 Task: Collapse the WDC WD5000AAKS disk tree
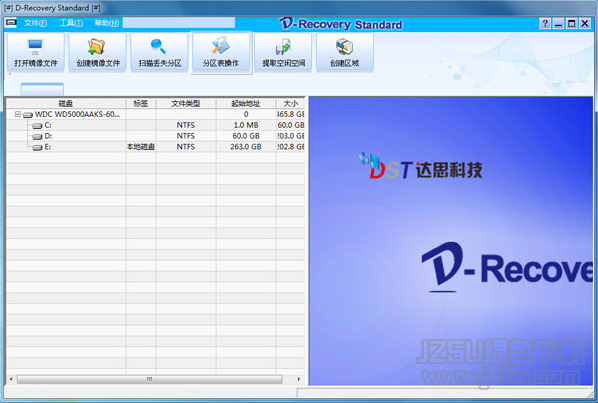click(x=18, y=114)
